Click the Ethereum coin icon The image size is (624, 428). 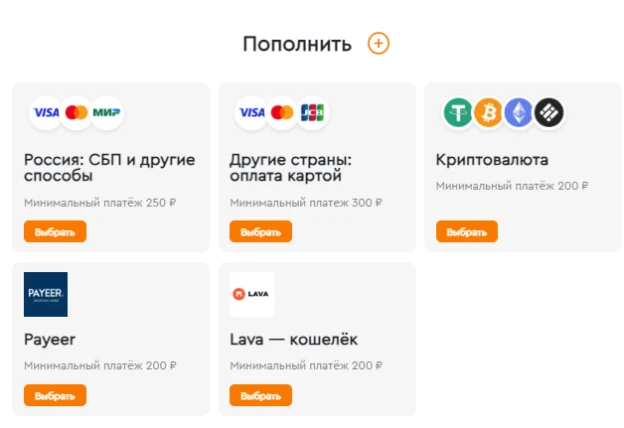point(519,113)
